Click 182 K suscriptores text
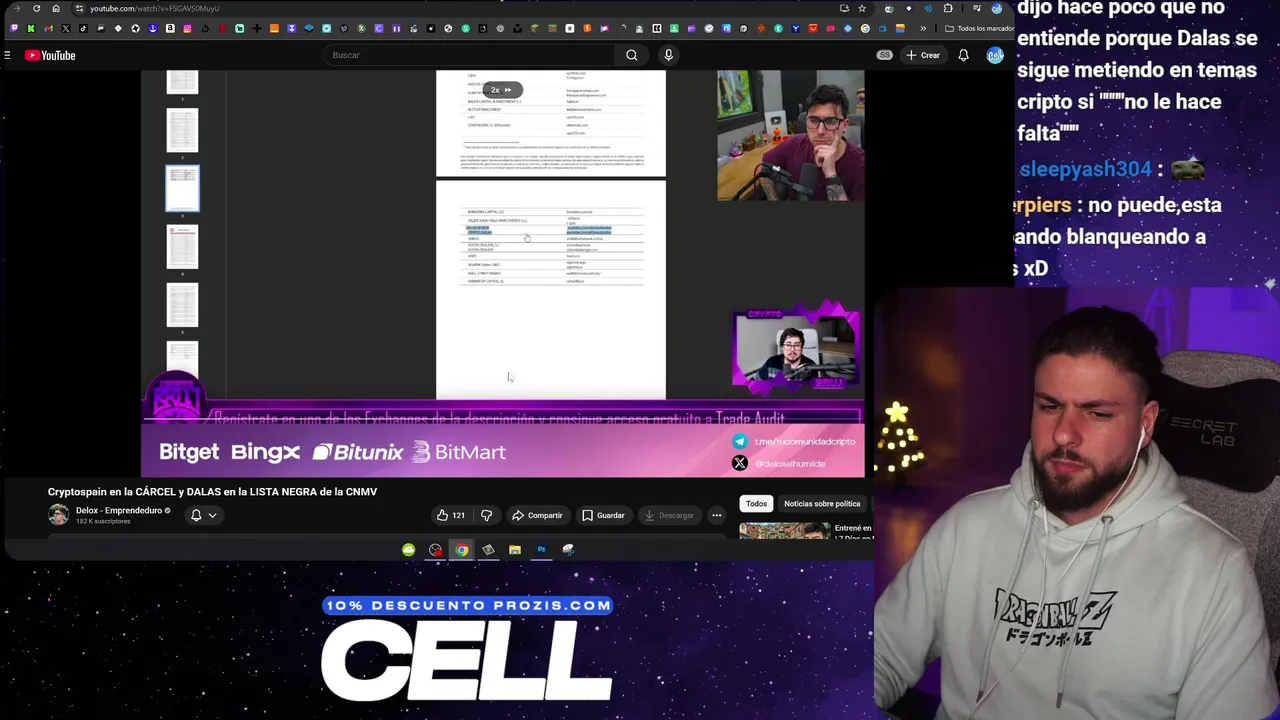The height and width of the screenshot is (720, 1280). coord(103,521)
